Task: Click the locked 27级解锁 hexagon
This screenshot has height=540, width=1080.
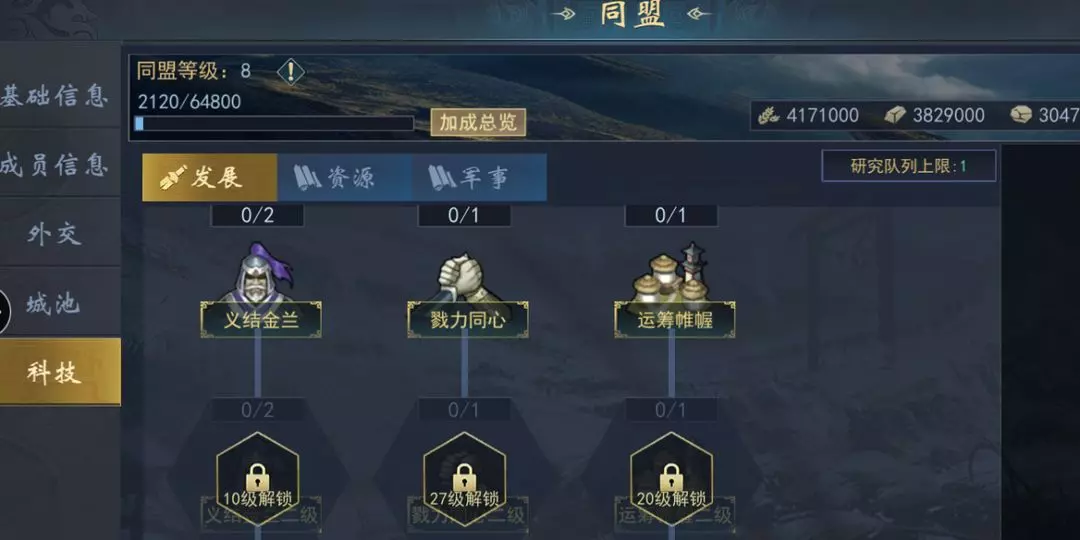Action: pyautogui.click(x=464, y=479)
